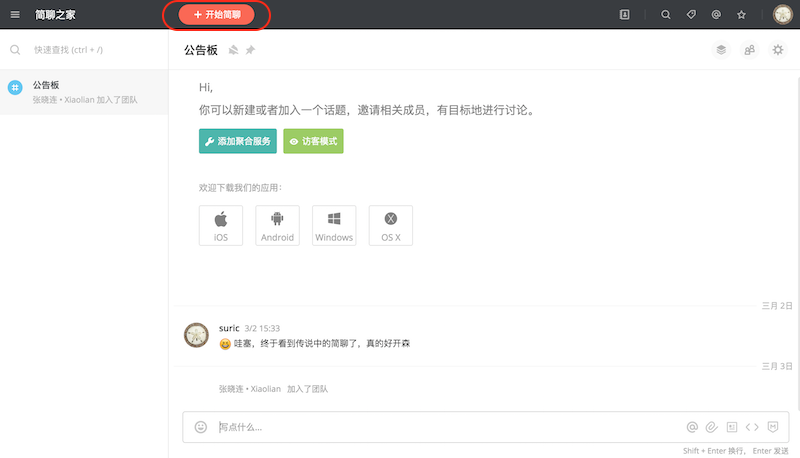View topic members icon
The height and width of the screenshot is (458, 800).
[749, 50]
